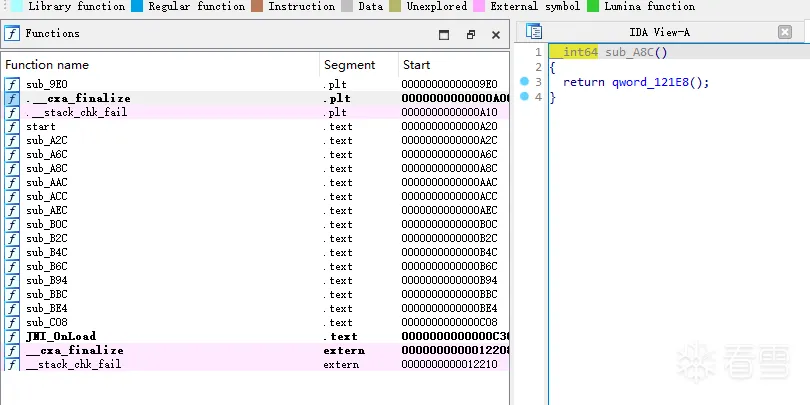Click the function icon beside sub_B6C

12,266
